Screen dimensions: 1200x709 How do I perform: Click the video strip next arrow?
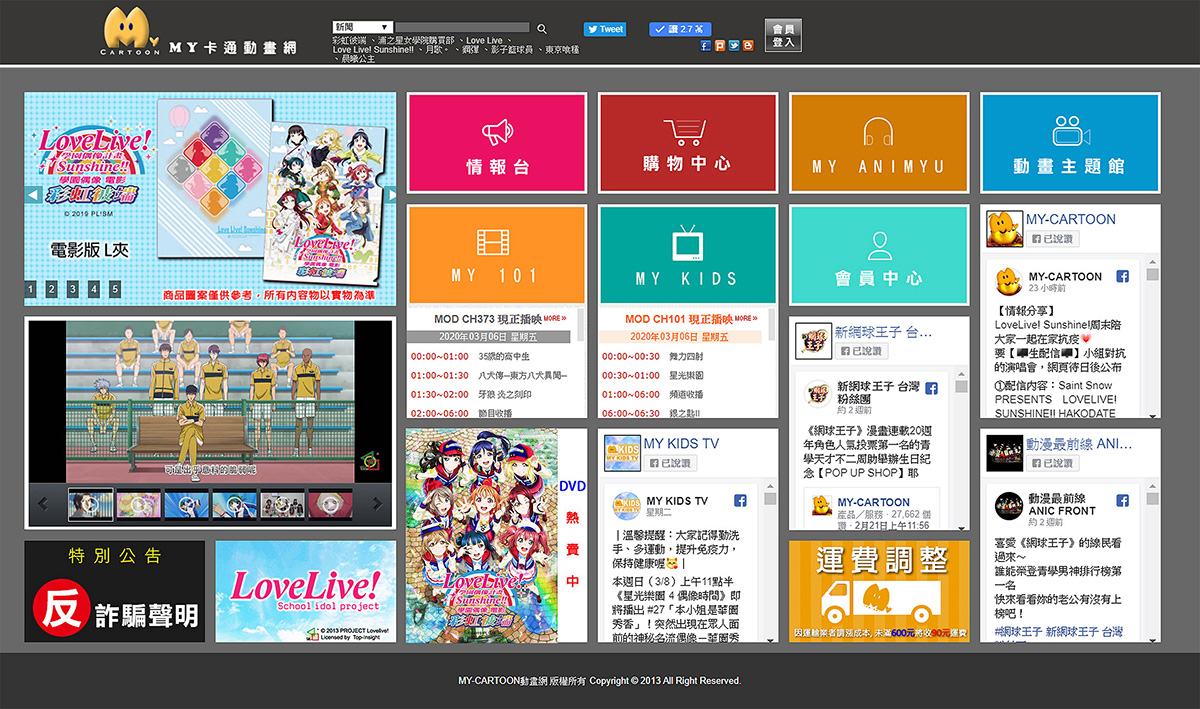[x=378, y=504]
